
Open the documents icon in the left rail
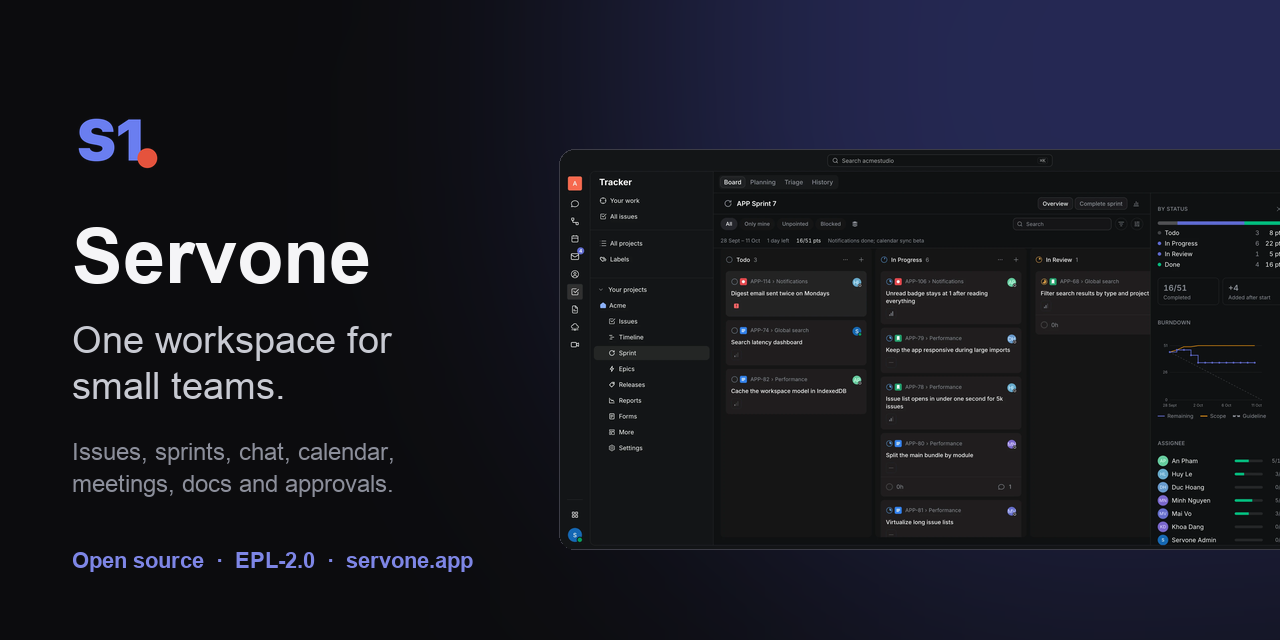click(x=575, y=309)
